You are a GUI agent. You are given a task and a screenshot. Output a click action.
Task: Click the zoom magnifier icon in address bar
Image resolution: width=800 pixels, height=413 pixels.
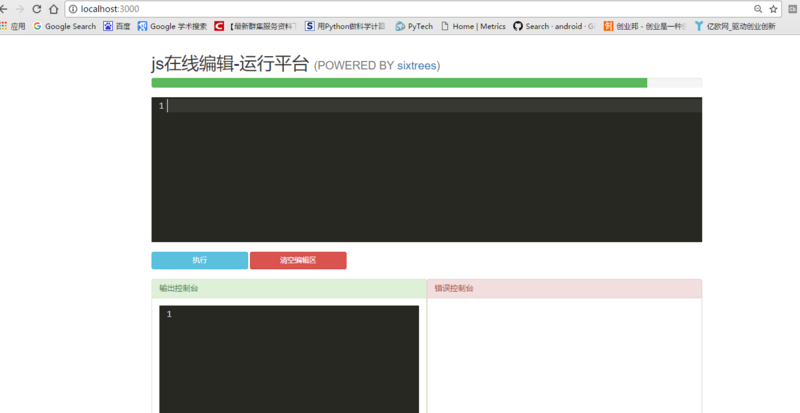(x=758, y=9)
